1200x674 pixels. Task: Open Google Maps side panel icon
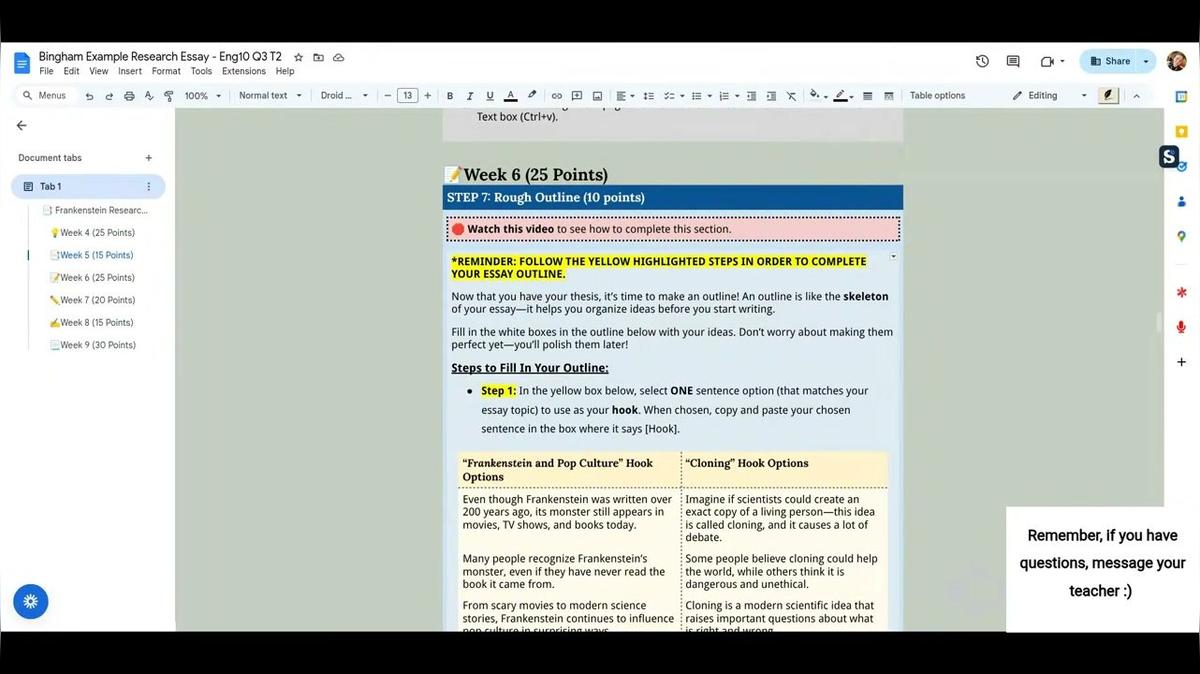tap(1181, 236)
